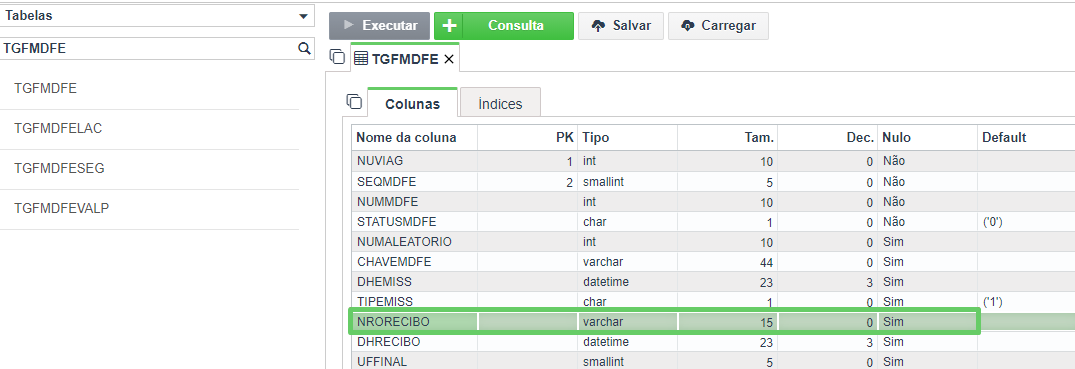This screenshot has height=369, width=1075.
Task: Click the copy icon beside Colunas tab
Action: click(x=354, y=102)
